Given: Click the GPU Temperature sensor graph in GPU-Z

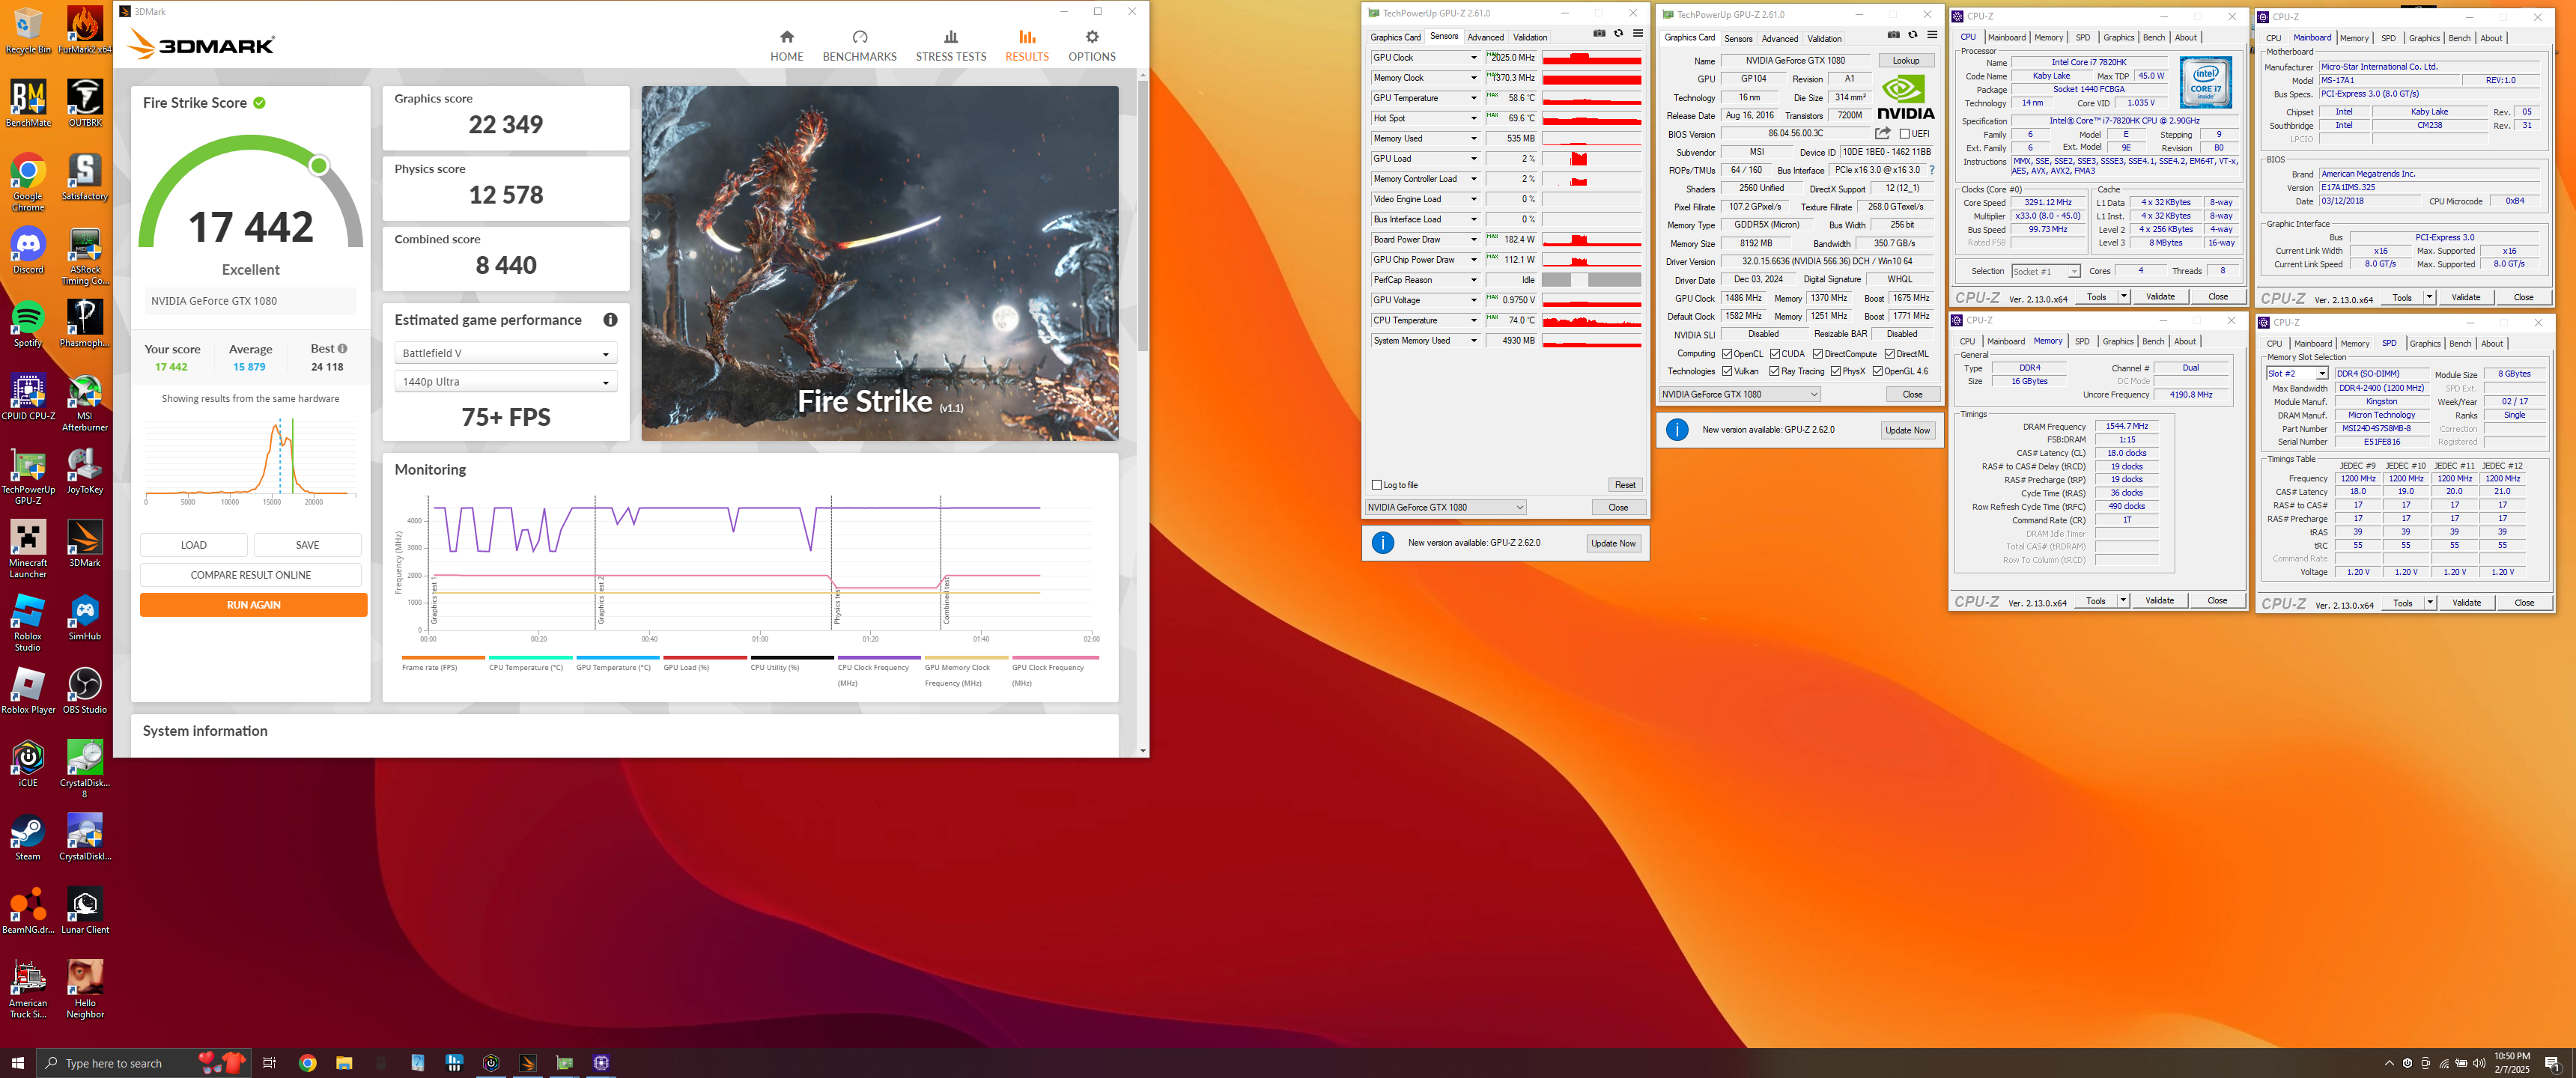Looking at the screenshot, I should click(1590, 98).
